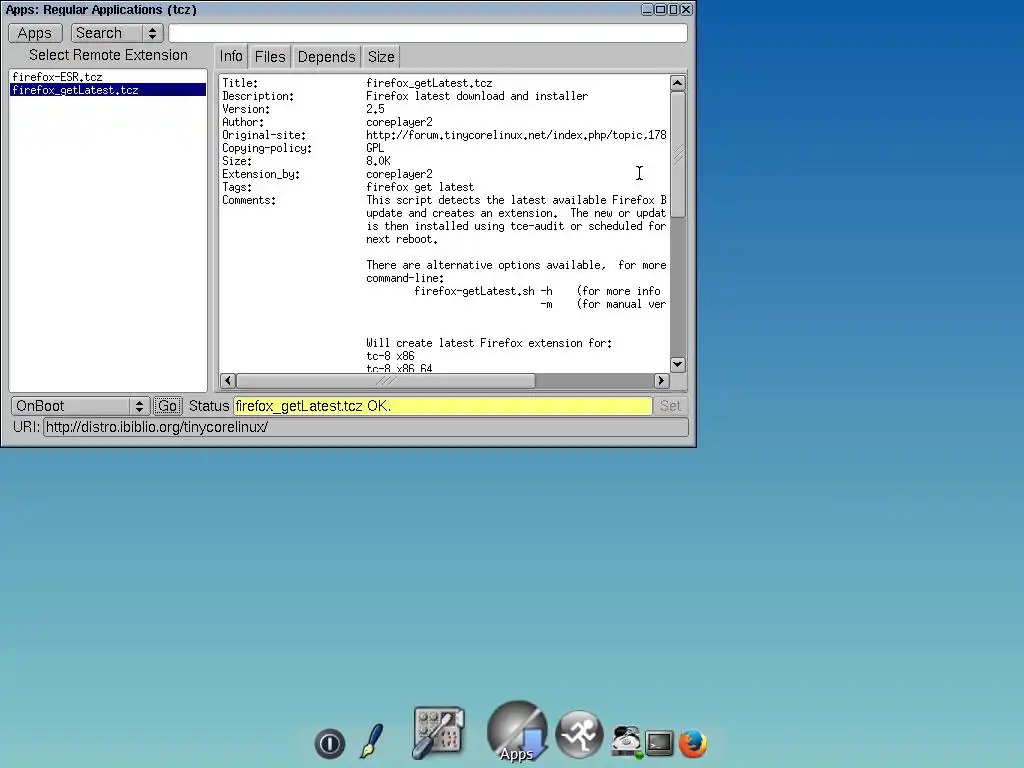The height and width of the screenshot is (768, 1024).
Task: Click the Original-site forum URL text
Action: (516, 135)
